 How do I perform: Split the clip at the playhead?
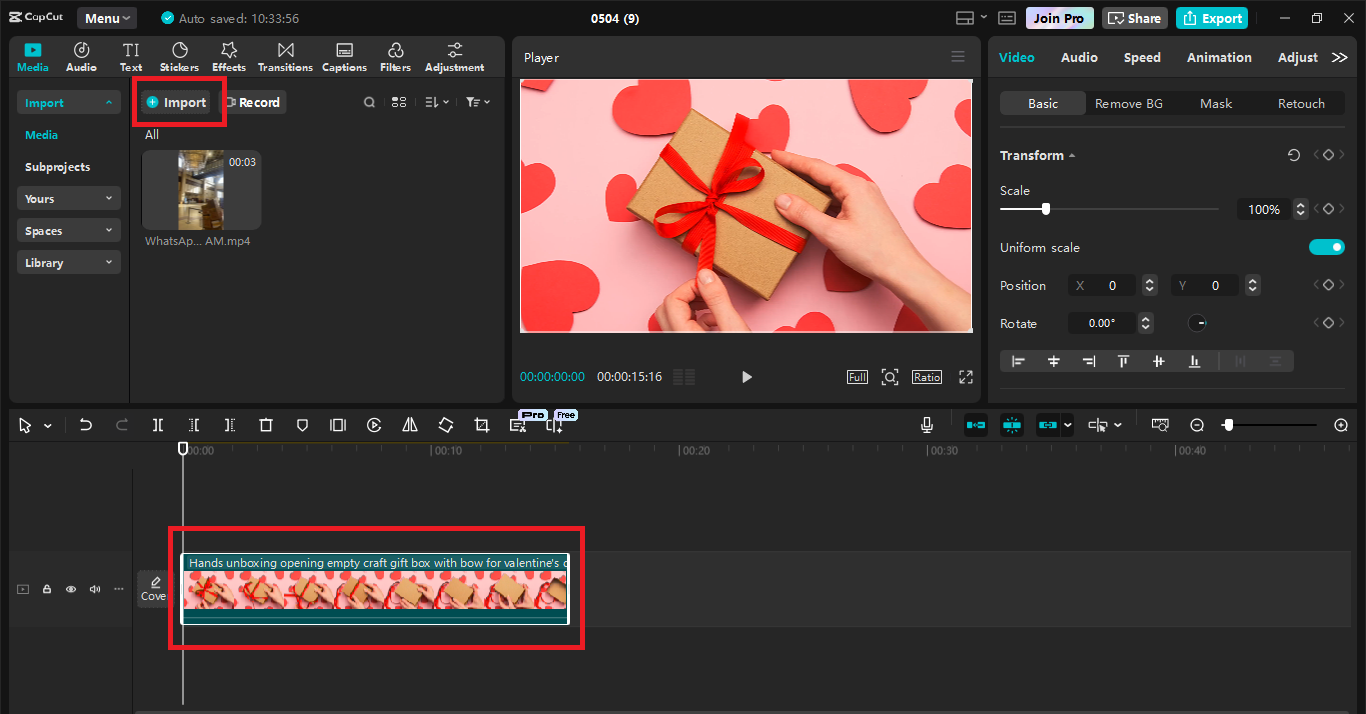157,424
